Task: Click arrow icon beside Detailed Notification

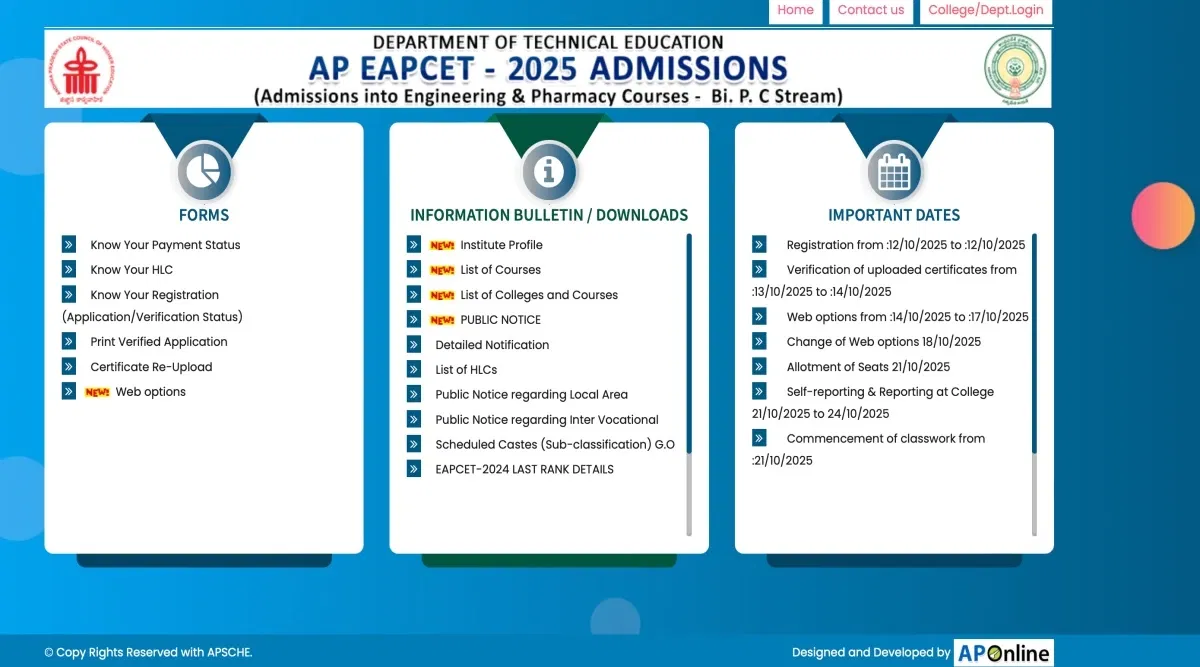Action: pos(414,344)
